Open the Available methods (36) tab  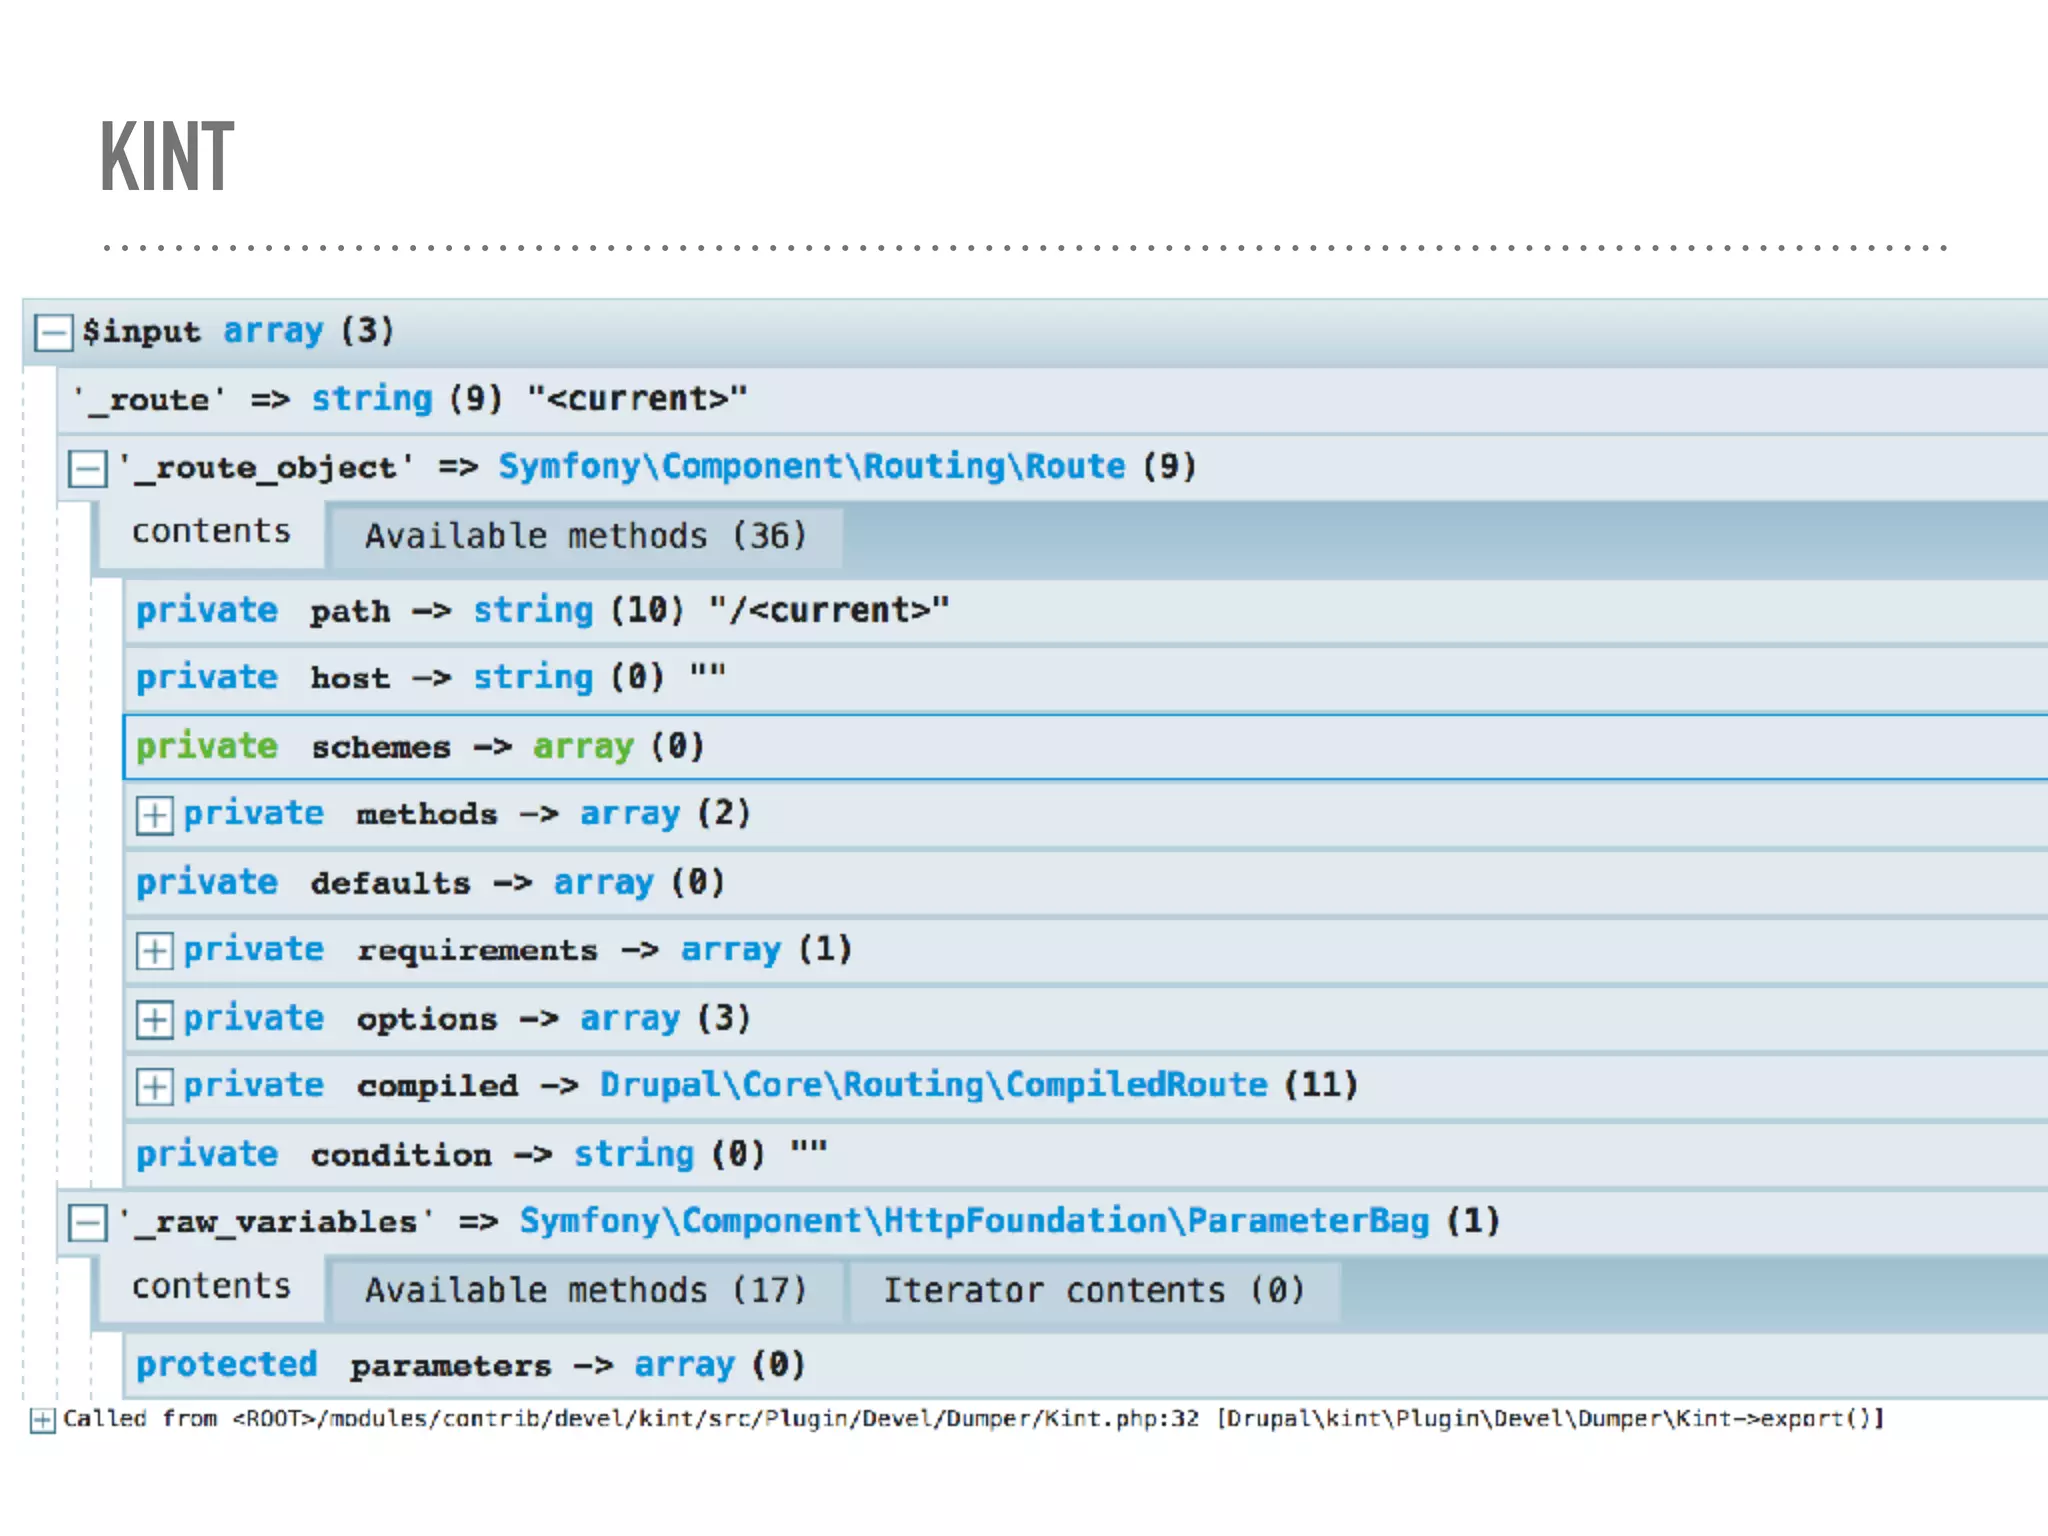(585, 537)
